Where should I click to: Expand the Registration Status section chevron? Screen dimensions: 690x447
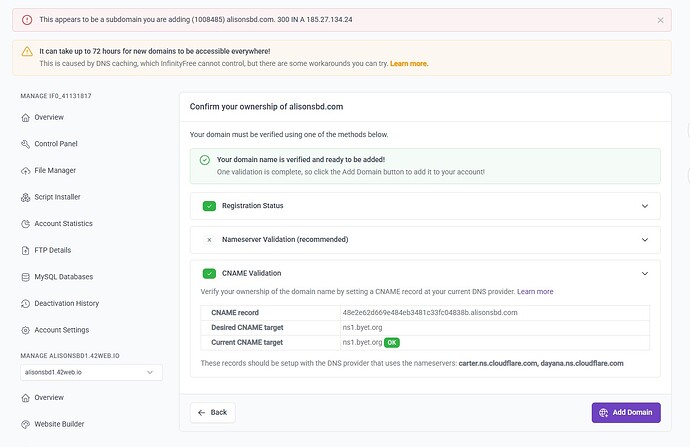point(644,206)
